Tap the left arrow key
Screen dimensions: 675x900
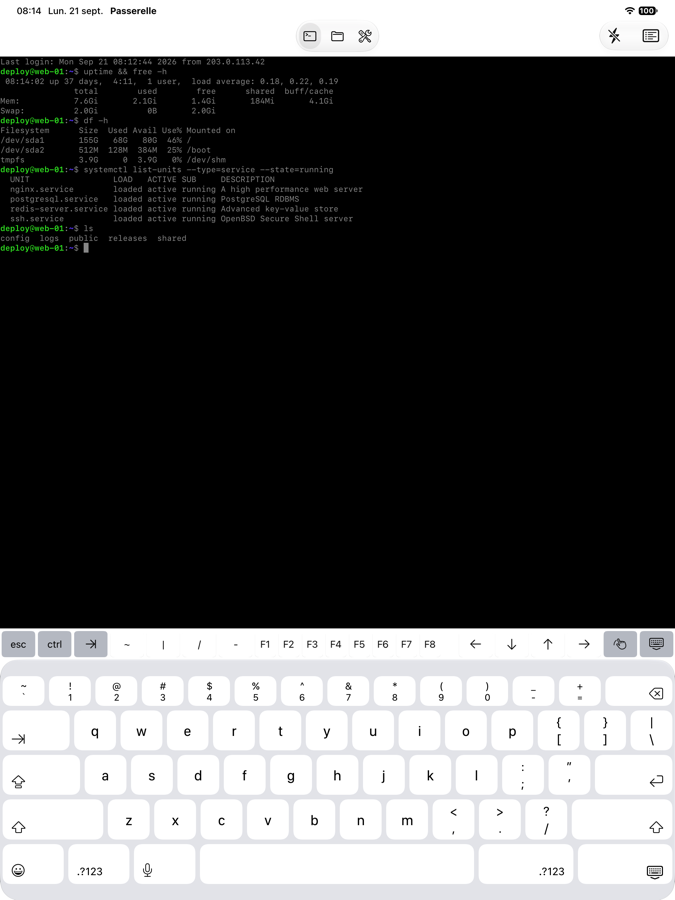[475, 644]
